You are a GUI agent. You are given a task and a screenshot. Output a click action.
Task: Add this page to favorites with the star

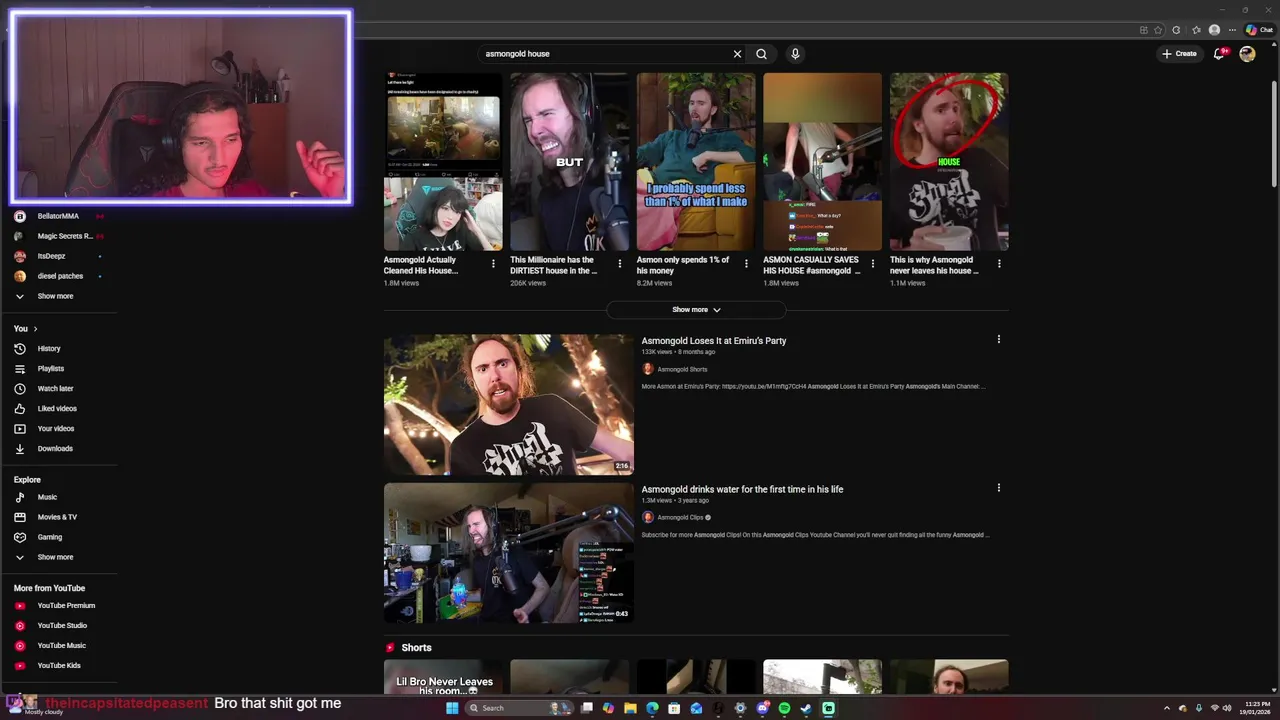pos(1158,30)
